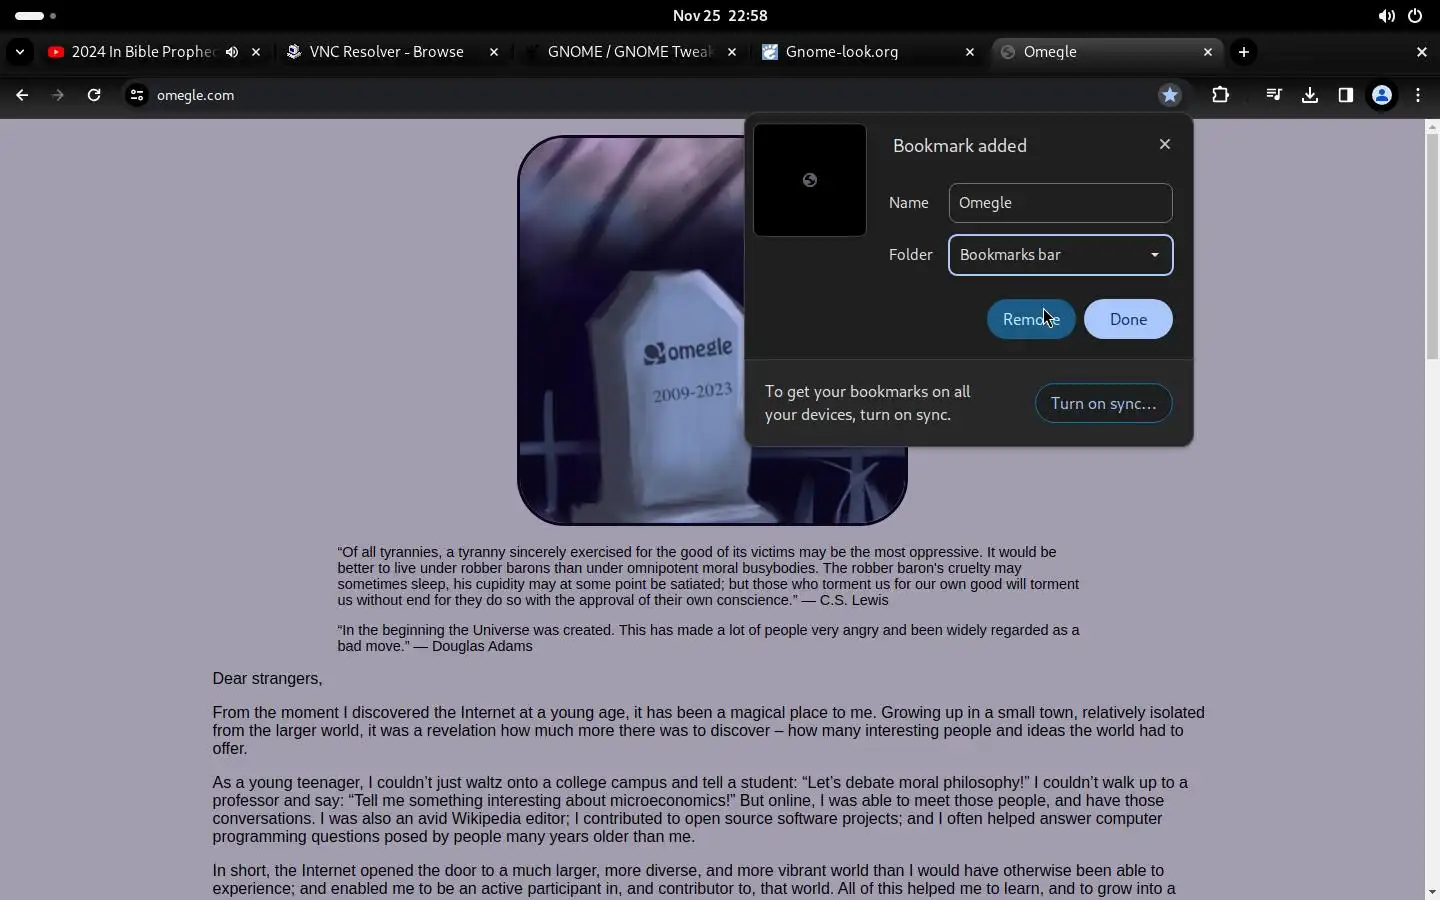1440x900 pixels.
Task: Mute the 2024 In Bible Prophecy tab audio
Action: (232, 52)
